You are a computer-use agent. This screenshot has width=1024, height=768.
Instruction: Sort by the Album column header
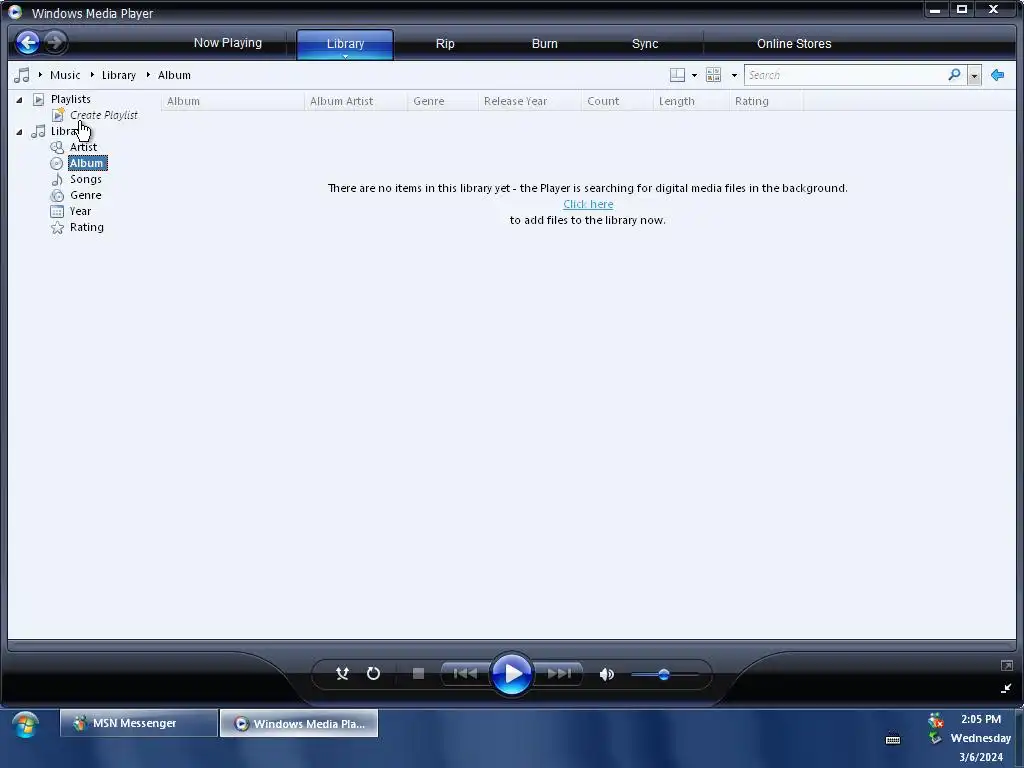[x=232, y=101]
